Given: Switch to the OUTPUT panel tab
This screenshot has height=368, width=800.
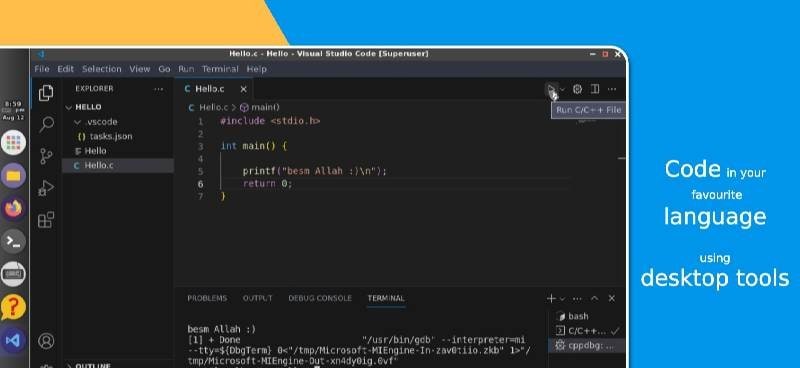Looking at the screenshot, I should click(258, 298).
